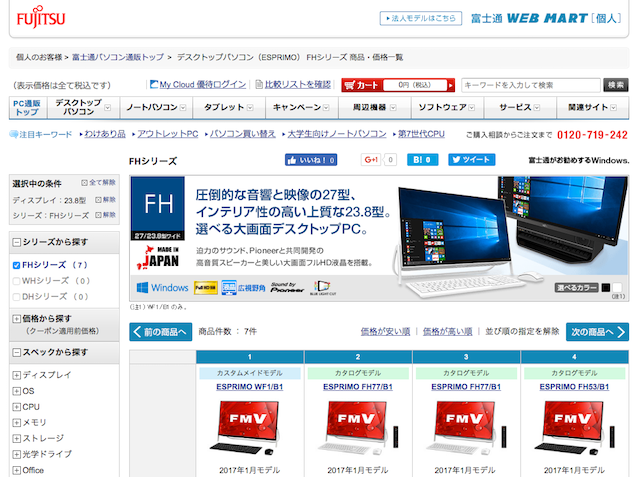This screenshot has width=640, height=477.
Task: Click the Fujitsu logo
Action: [x=41, y=18]
